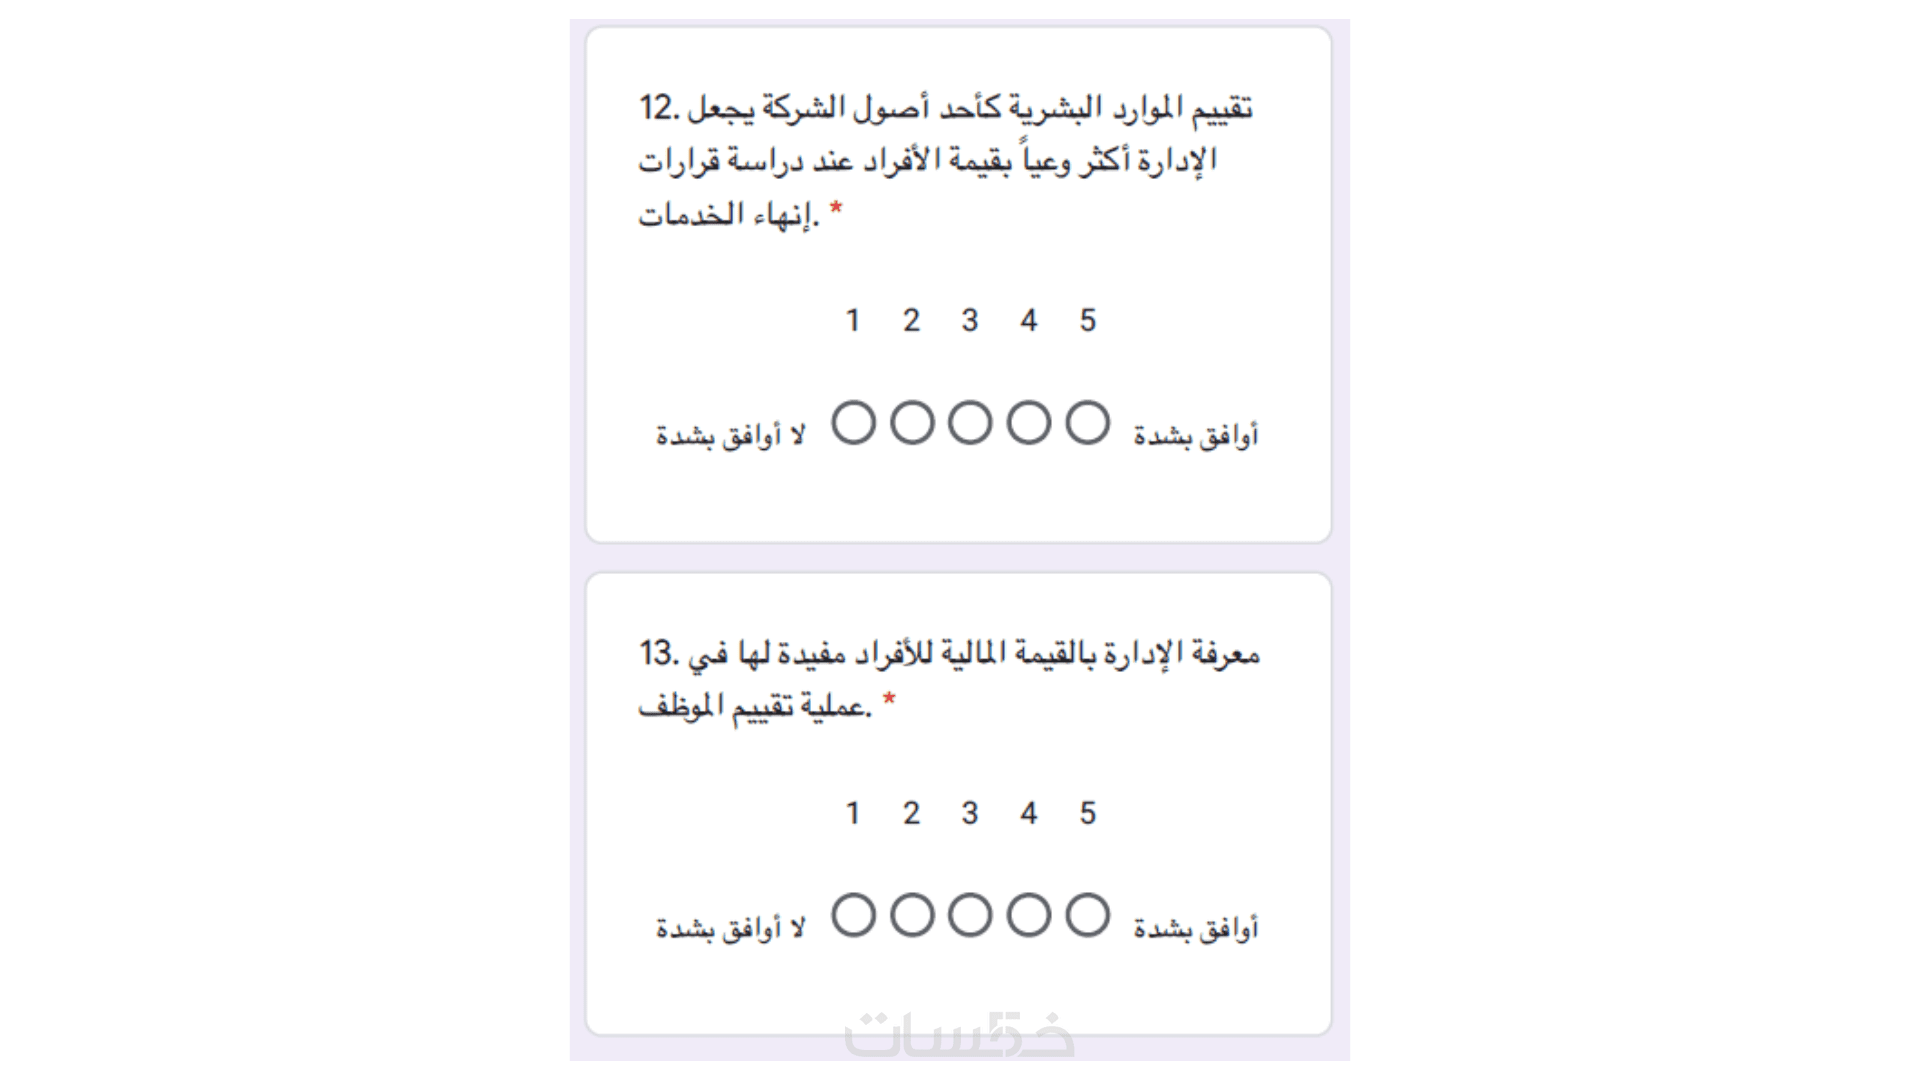Select rating 4 for question 12
The height and width of the screenshot is (1080, 1920).
pos(1029,423)
